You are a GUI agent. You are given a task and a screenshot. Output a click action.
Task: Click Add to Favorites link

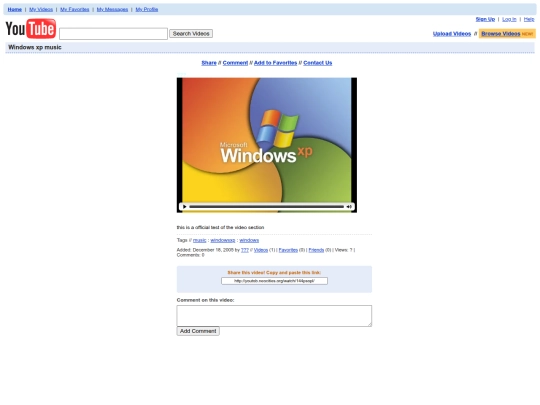[x=276, y=63]
